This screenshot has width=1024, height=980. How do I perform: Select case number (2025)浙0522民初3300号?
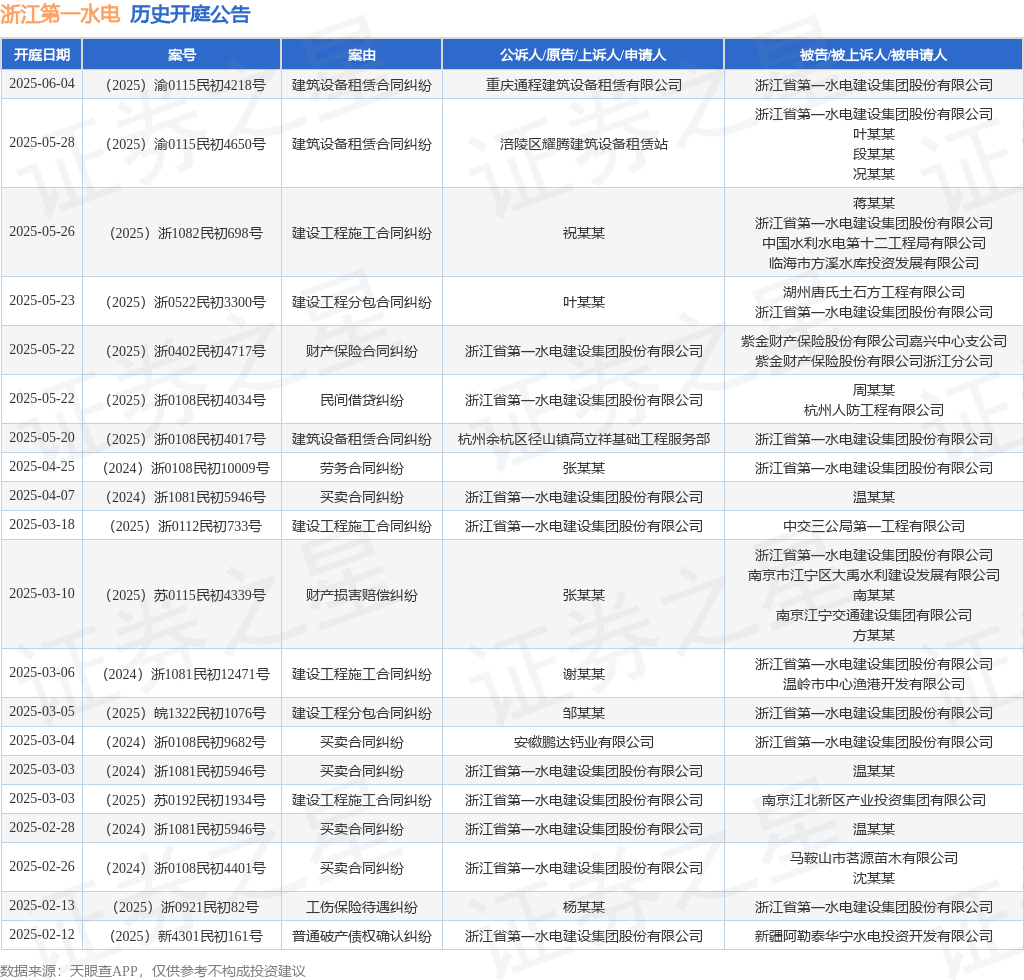(x=185, y=302)
